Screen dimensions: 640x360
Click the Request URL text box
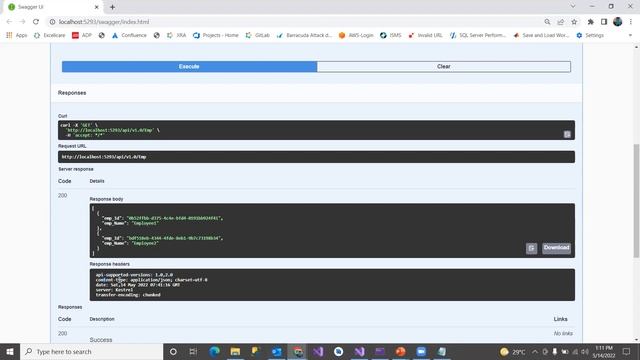click(316, 157)
